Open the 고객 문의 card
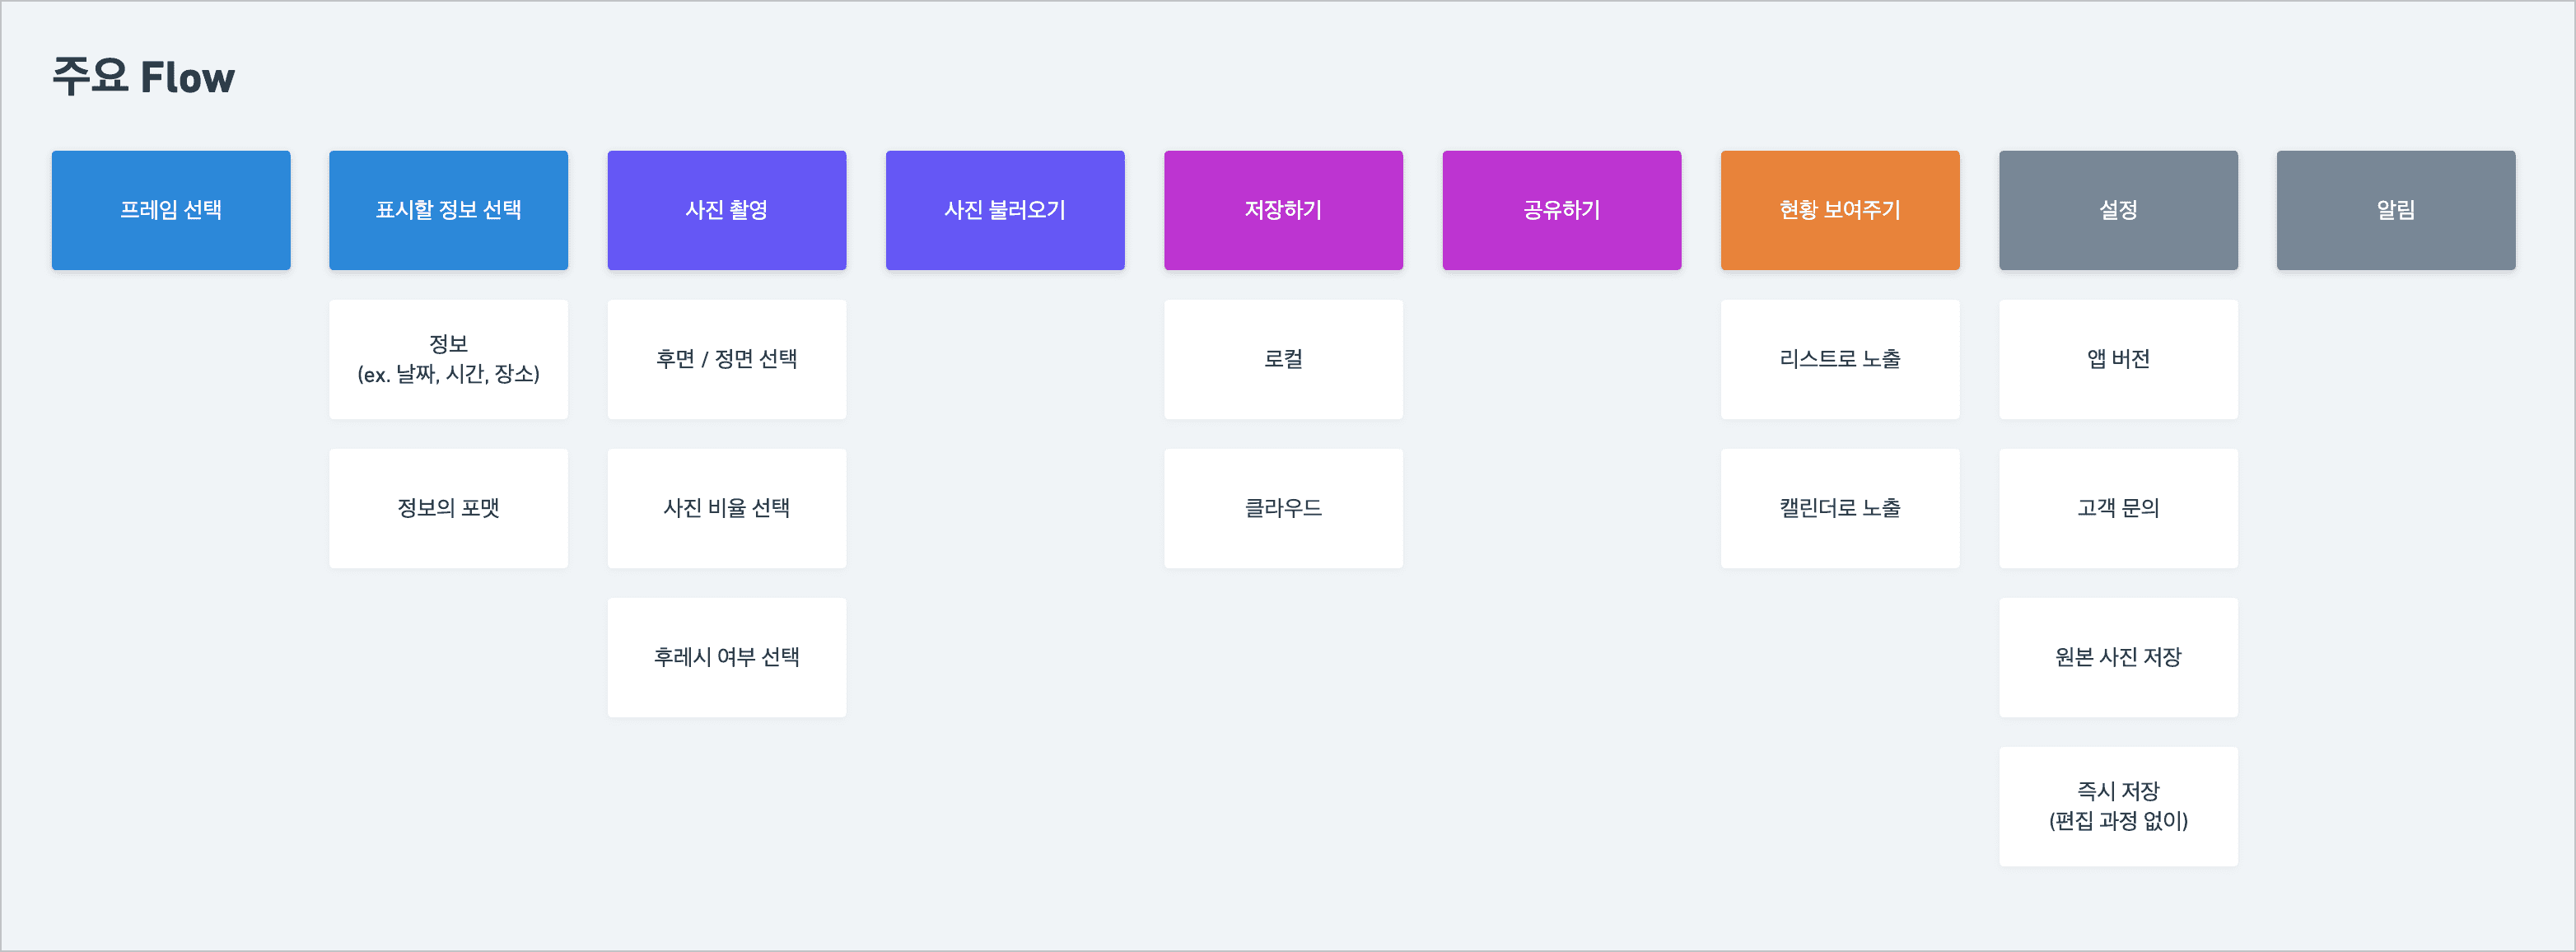The height and width of the screenshot is (952, 2576). 2118,508
